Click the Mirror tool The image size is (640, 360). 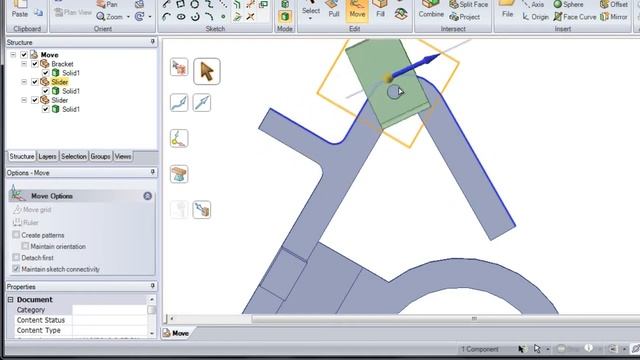(x=614, y=17)
